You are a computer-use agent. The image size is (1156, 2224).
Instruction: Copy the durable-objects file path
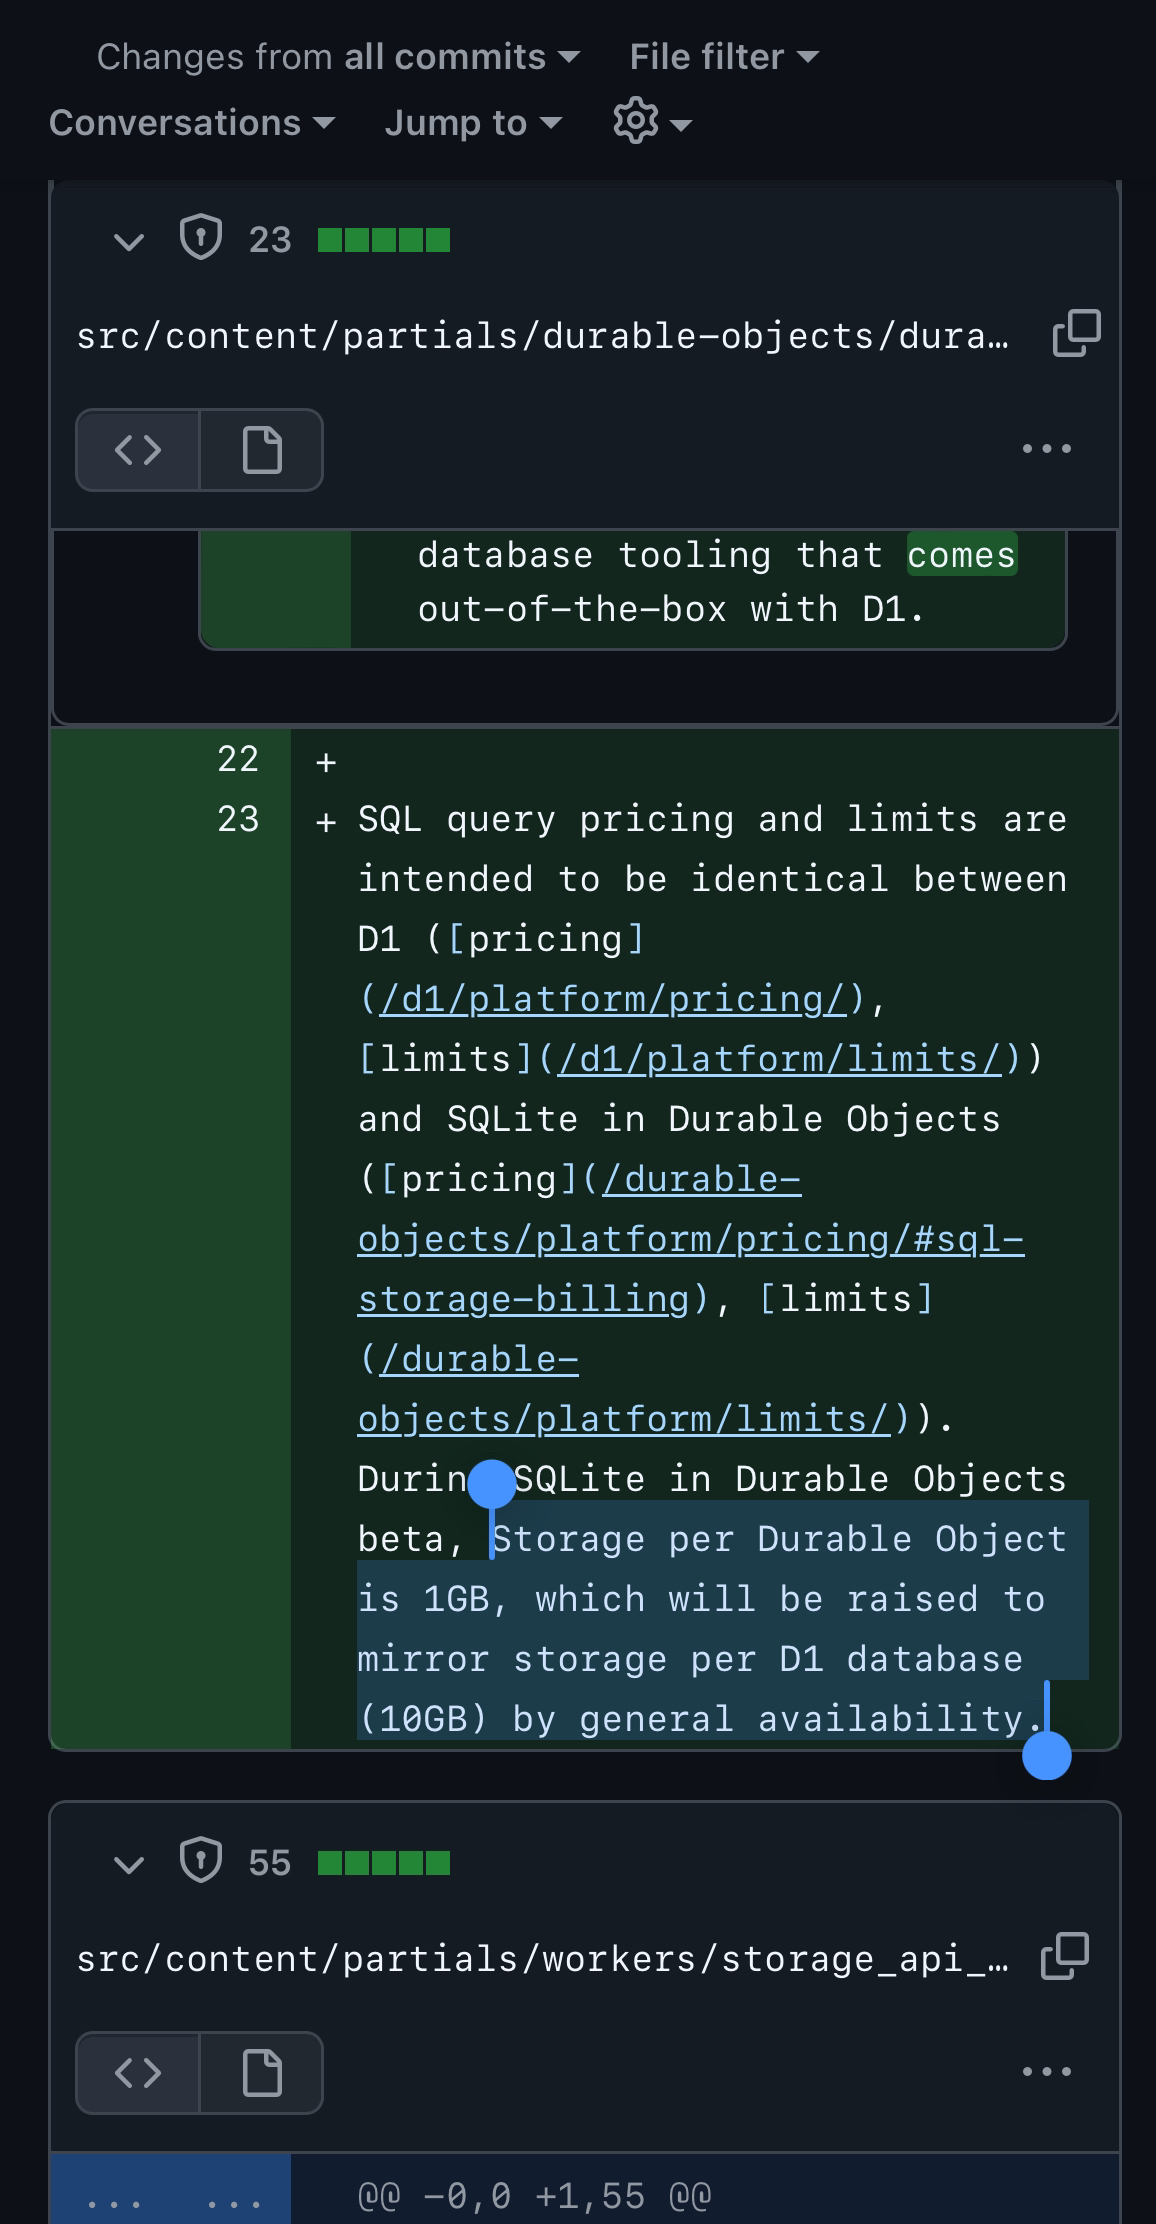point(1076,333)
